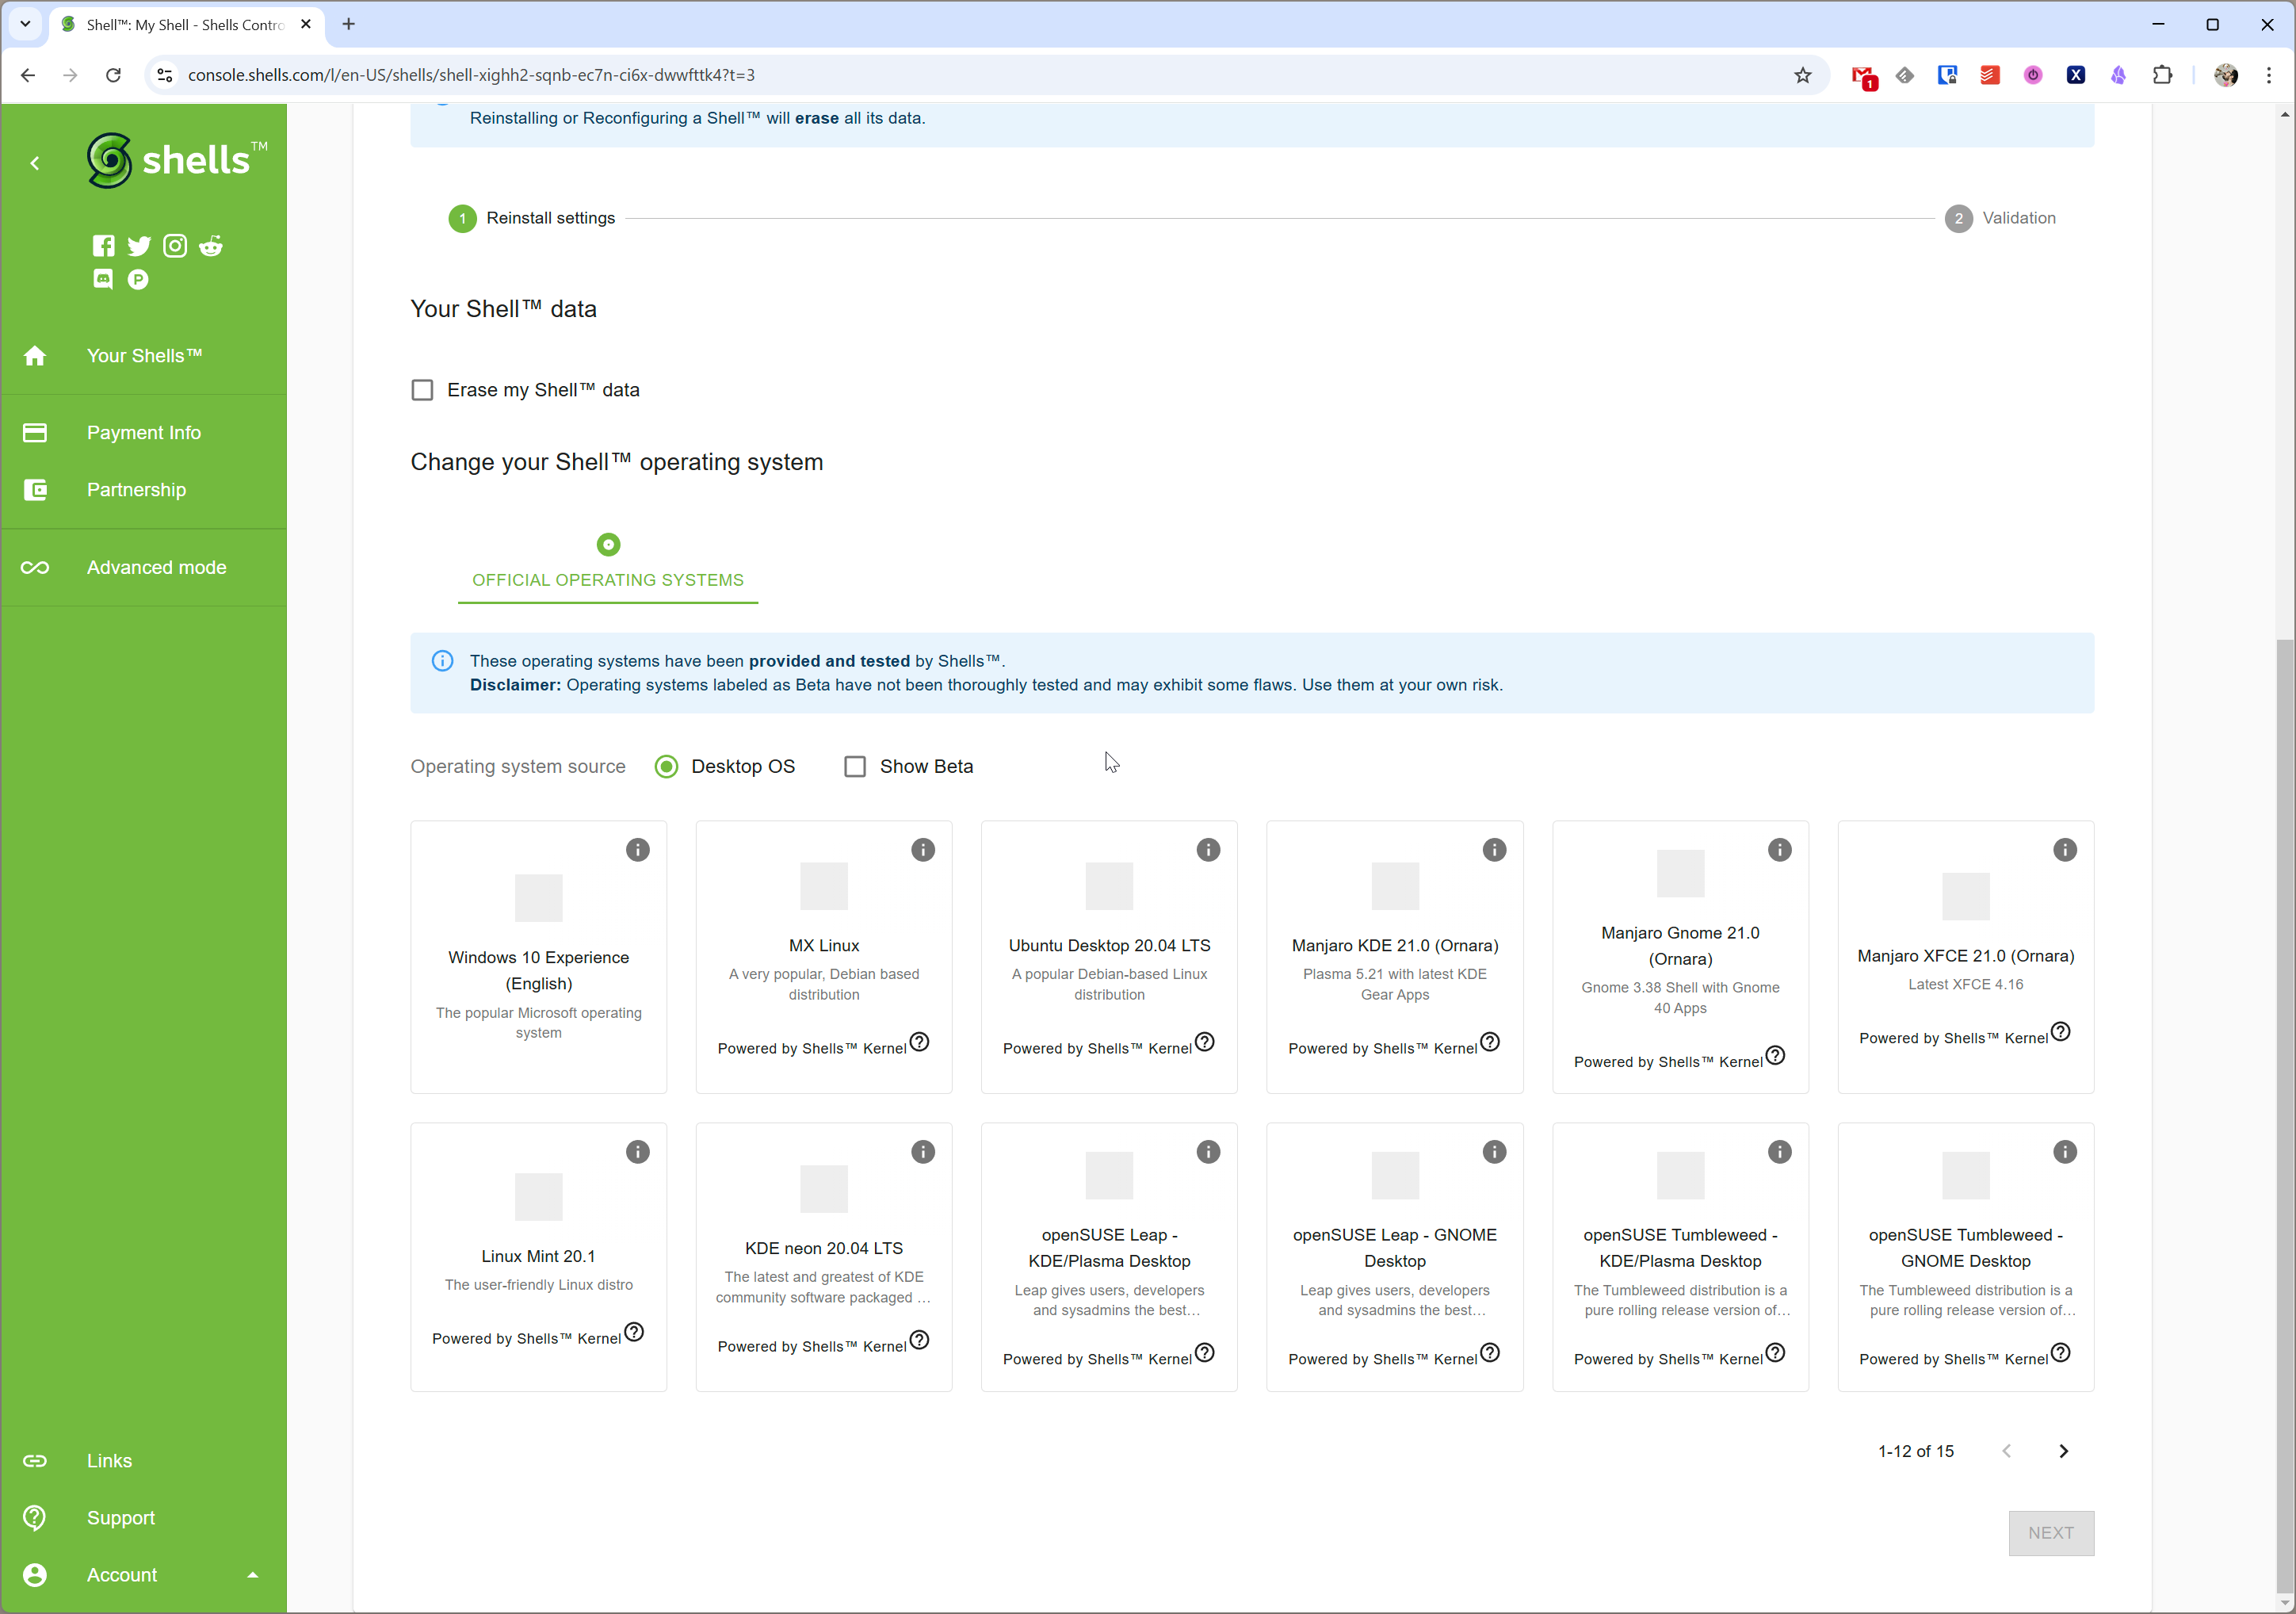Click help icon beside Ubuntu Desktop kernel label
This screenshot has width=2296, height=1614.
1205,1042
